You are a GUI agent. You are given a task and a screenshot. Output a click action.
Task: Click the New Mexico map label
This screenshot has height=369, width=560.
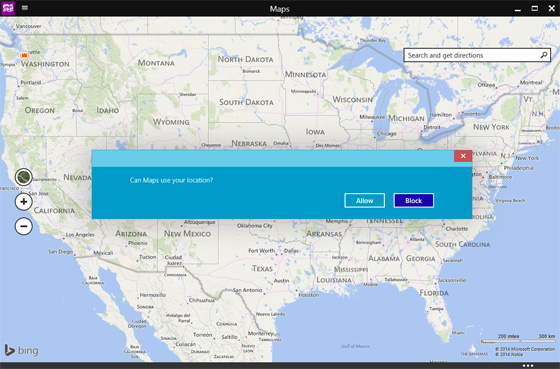click(x=187, y=234)
